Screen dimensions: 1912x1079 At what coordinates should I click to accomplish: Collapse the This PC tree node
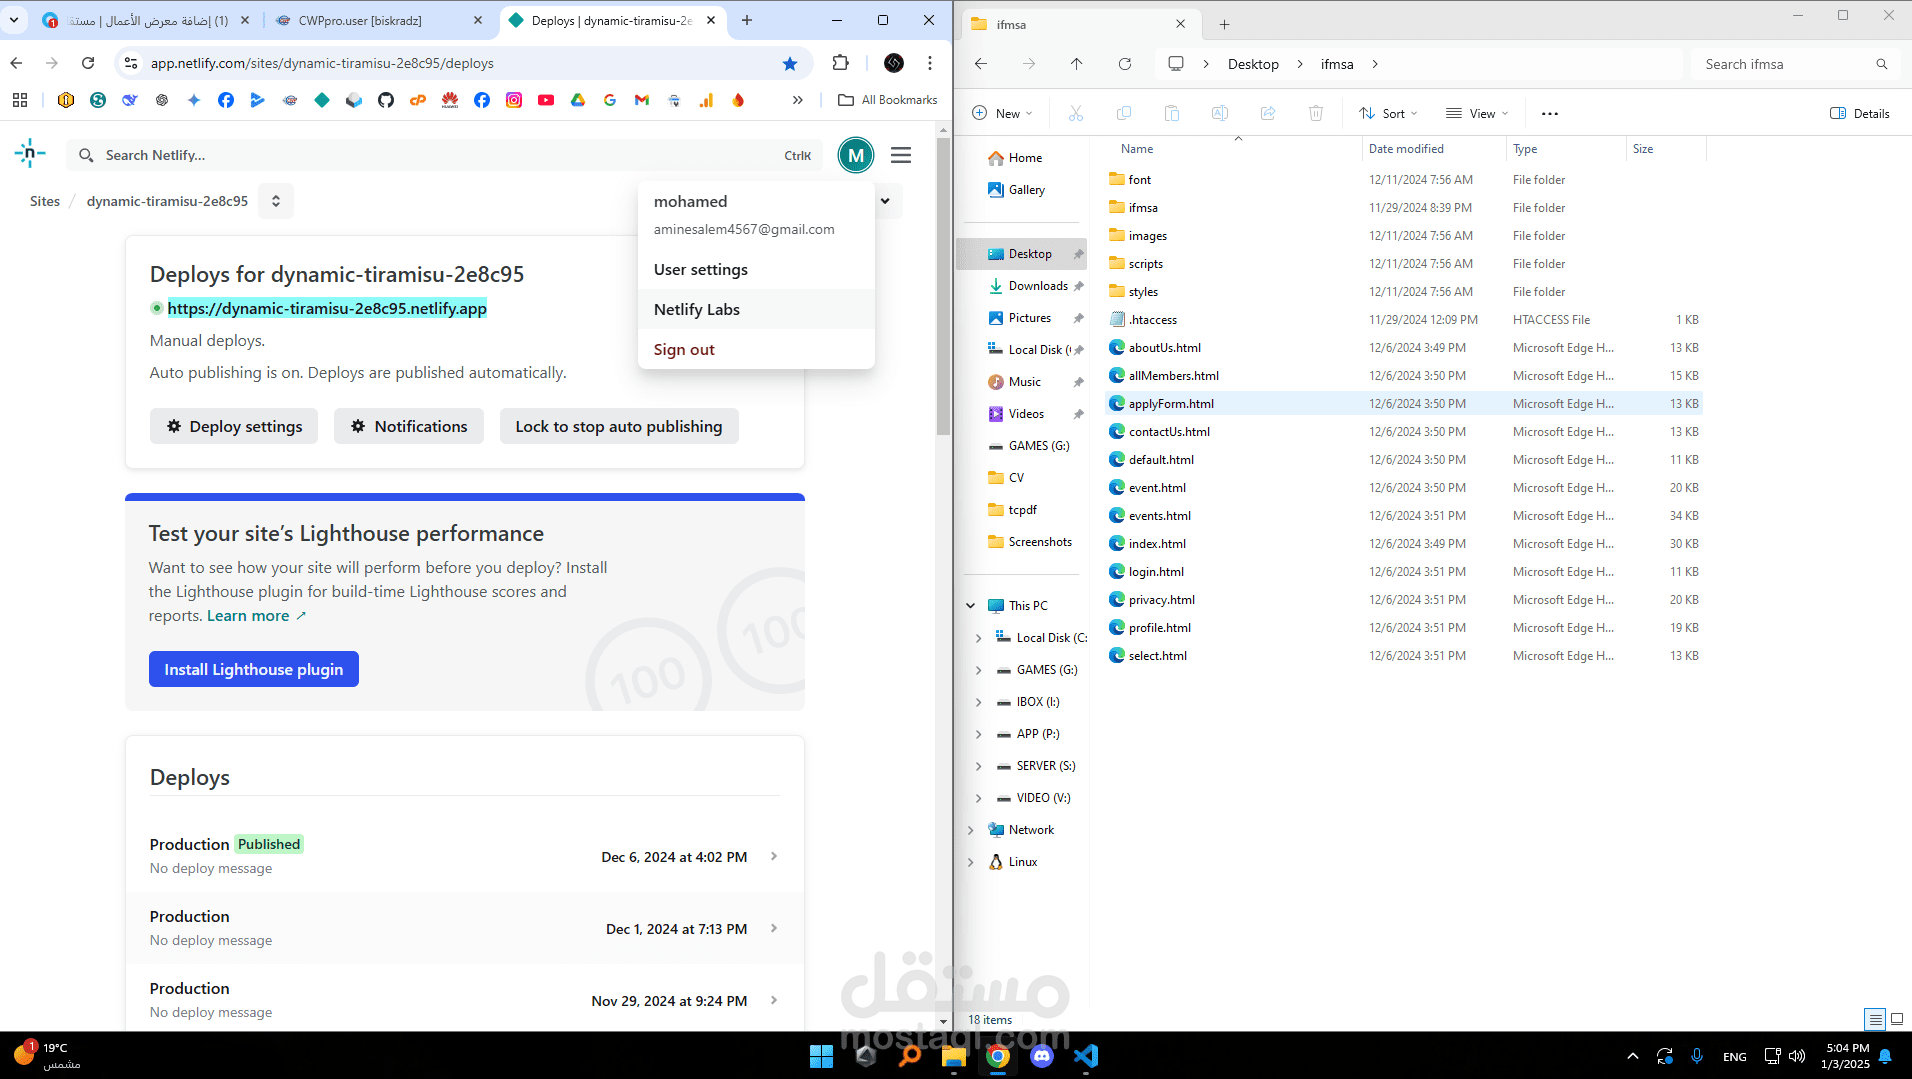point(970,606)
